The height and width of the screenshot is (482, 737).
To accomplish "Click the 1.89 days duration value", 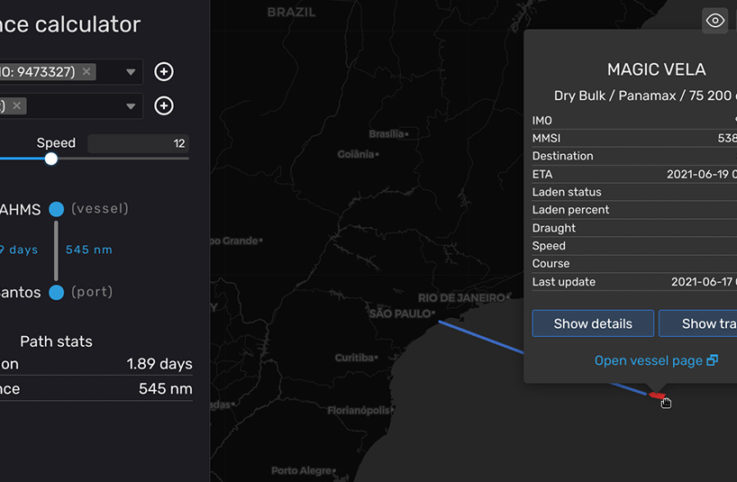I will (x=159, y=364).
